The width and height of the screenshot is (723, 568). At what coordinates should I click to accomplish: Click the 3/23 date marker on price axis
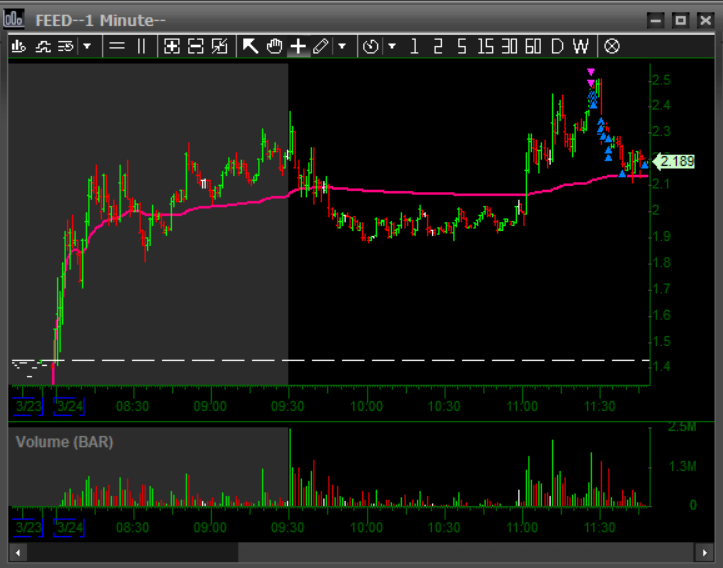click(28, 407)
